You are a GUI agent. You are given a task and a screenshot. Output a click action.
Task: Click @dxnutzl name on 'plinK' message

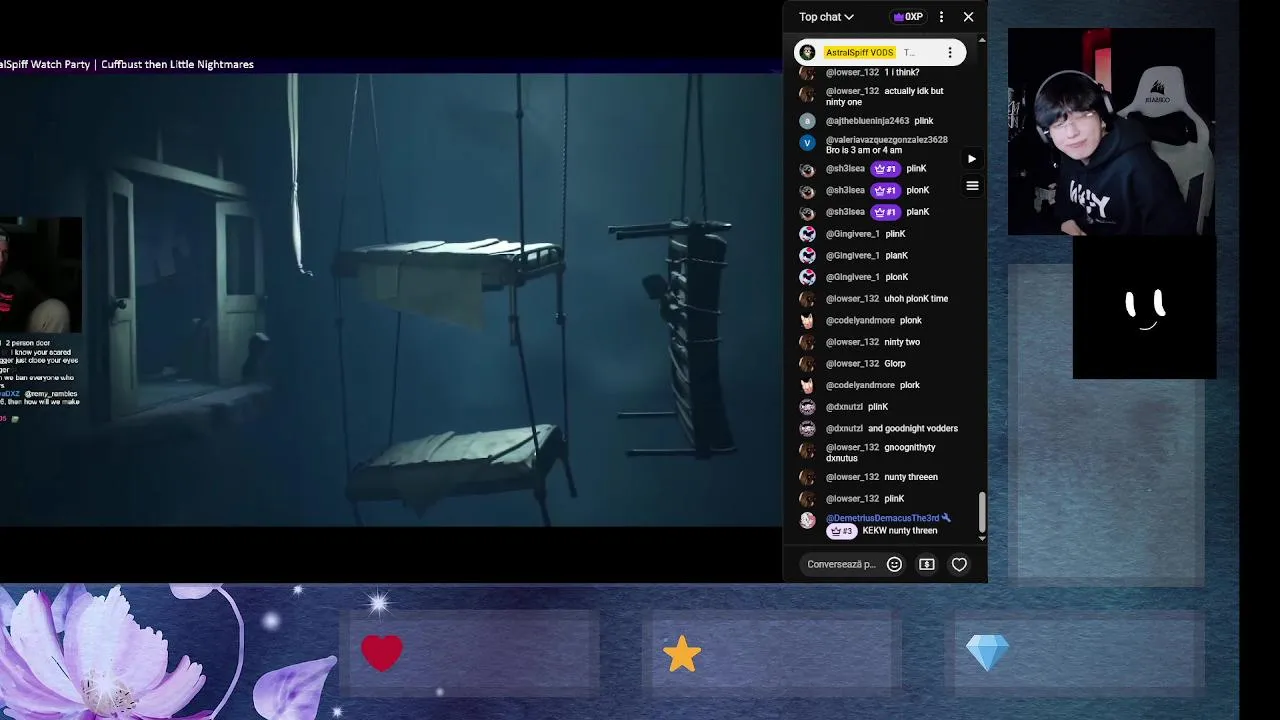point(844,407)
